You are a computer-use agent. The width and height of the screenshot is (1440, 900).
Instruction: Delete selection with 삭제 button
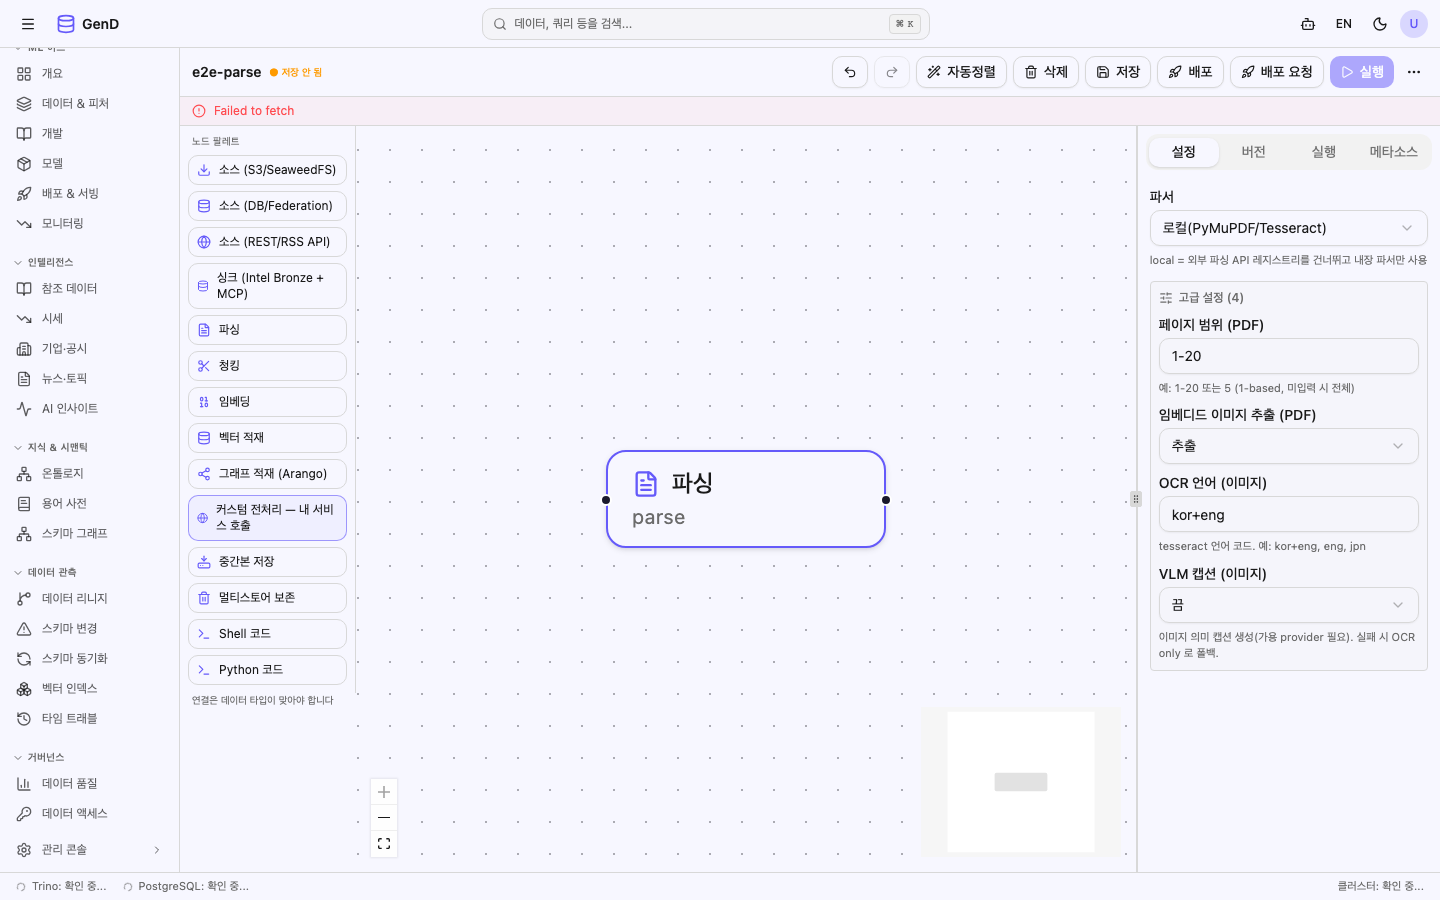(1046, 72)
